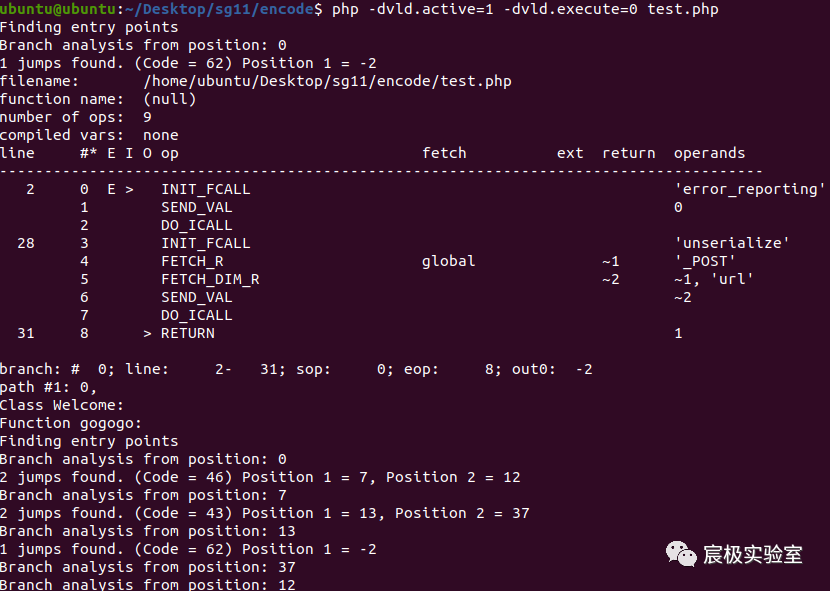
Task: Click the 'fetch' column header
Action: (444, 153)
